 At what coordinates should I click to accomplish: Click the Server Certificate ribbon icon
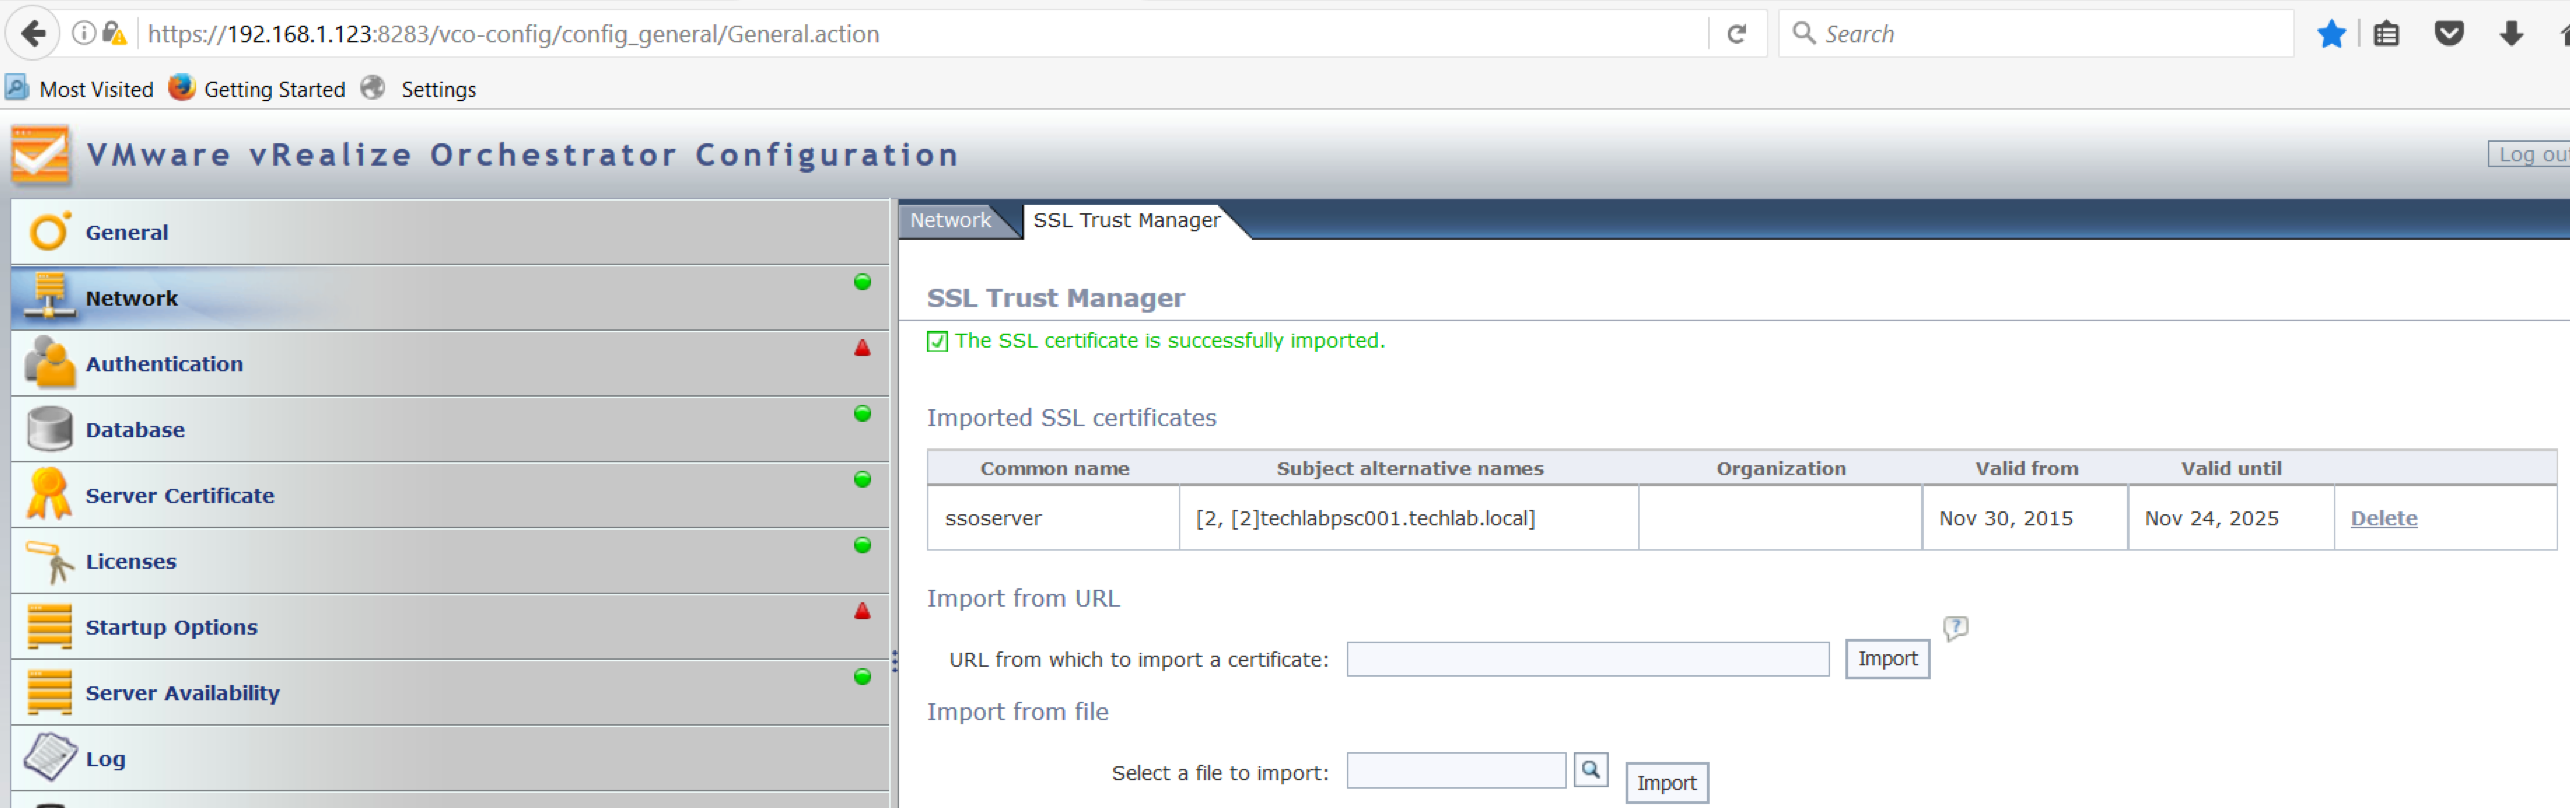(49, 494)
